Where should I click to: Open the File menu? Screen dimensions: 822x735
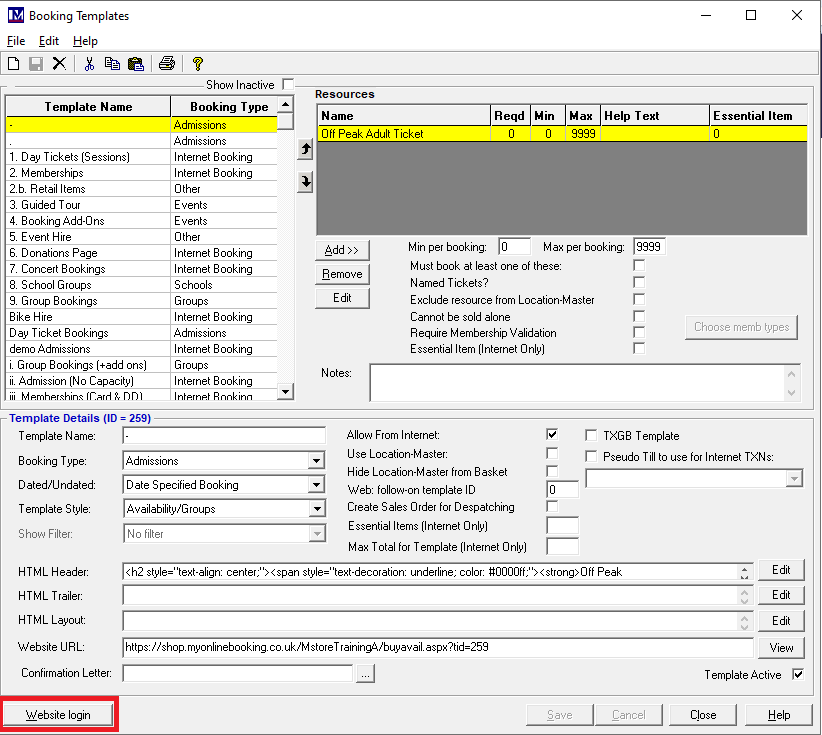click(16, 41)
